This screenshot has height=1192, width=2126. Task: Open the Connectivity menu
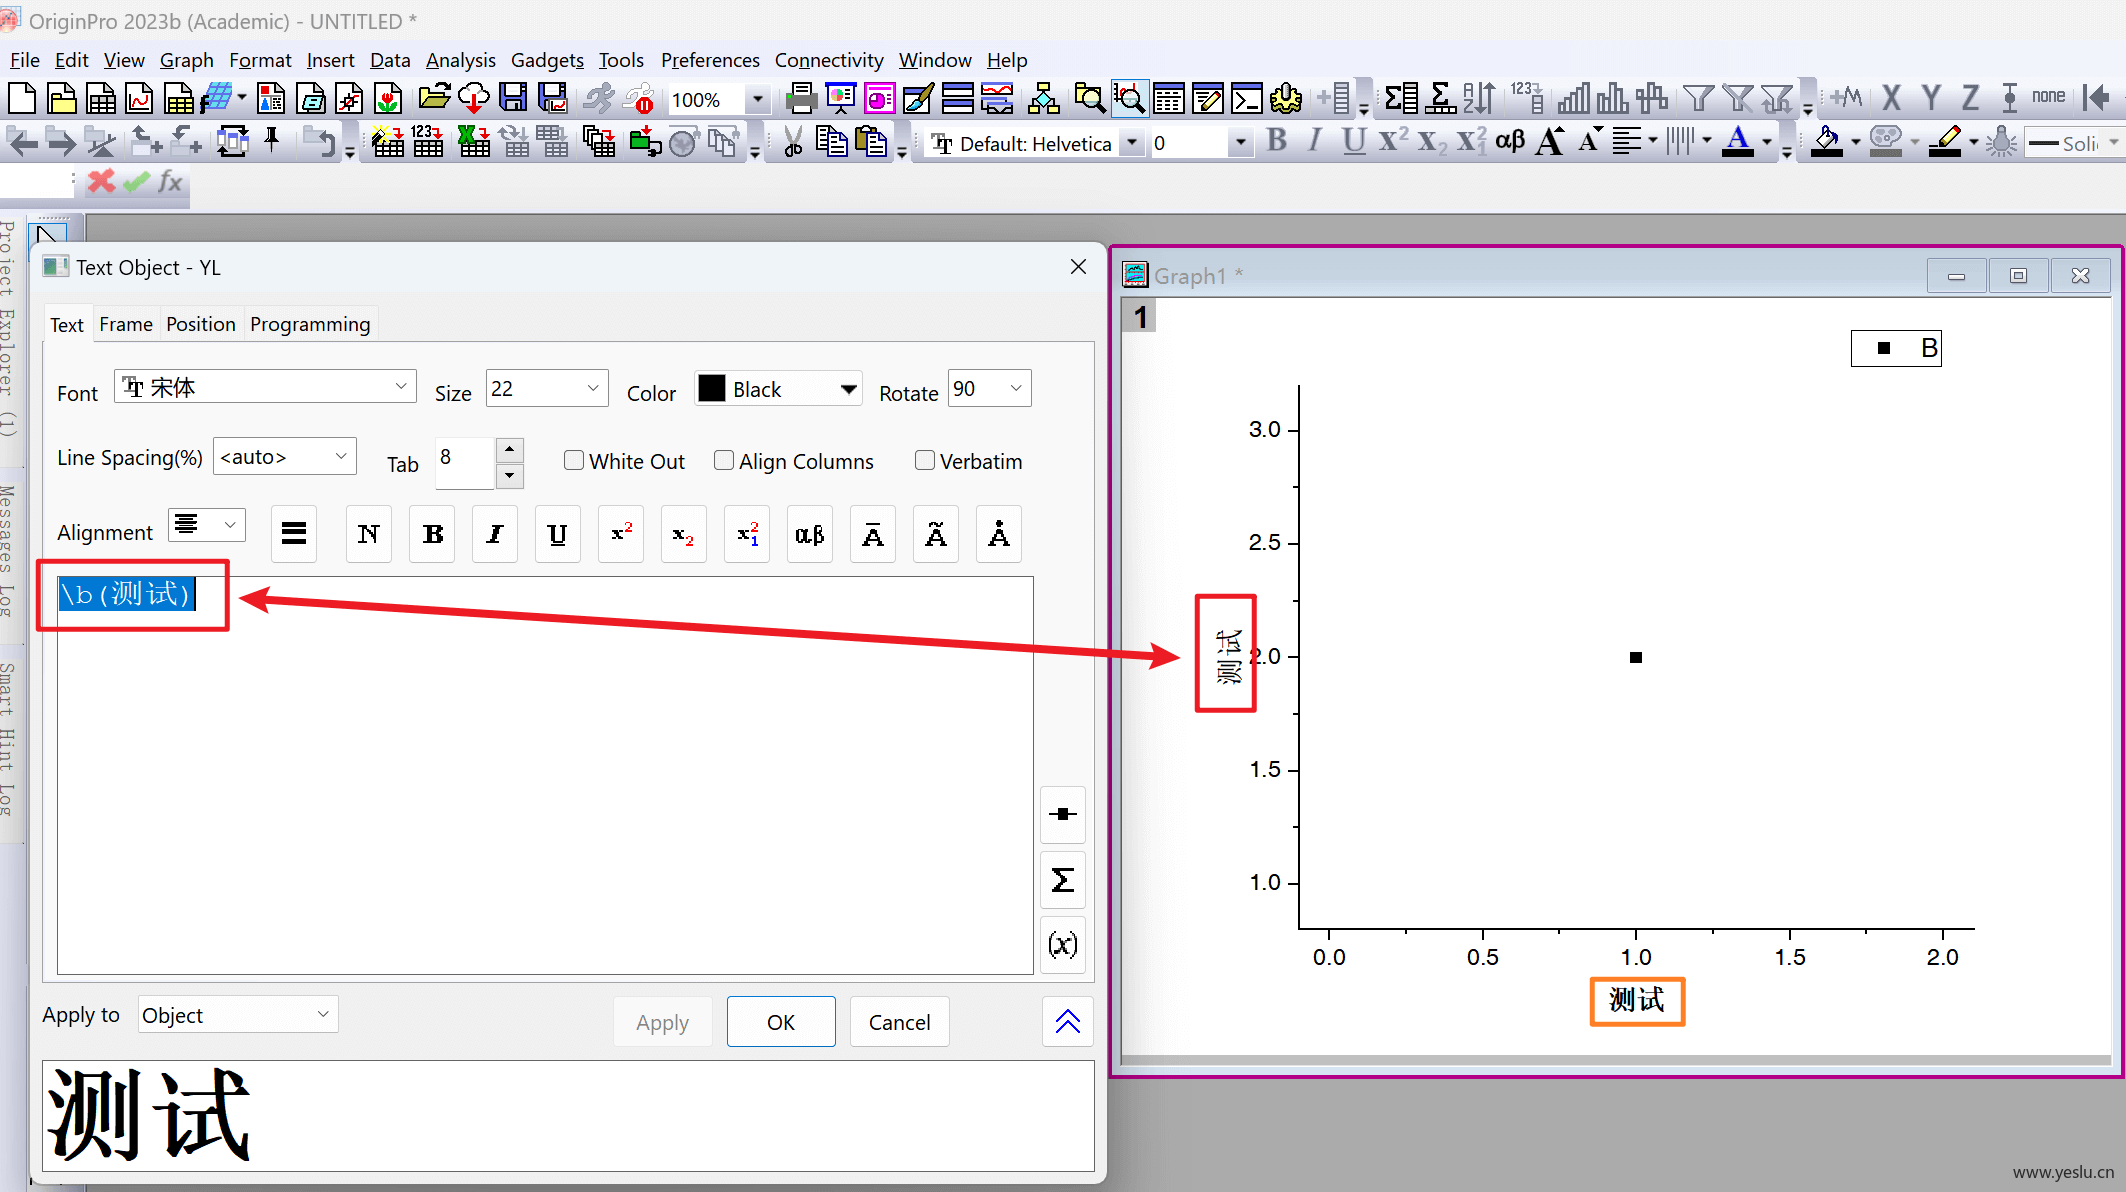pos(829,60)
